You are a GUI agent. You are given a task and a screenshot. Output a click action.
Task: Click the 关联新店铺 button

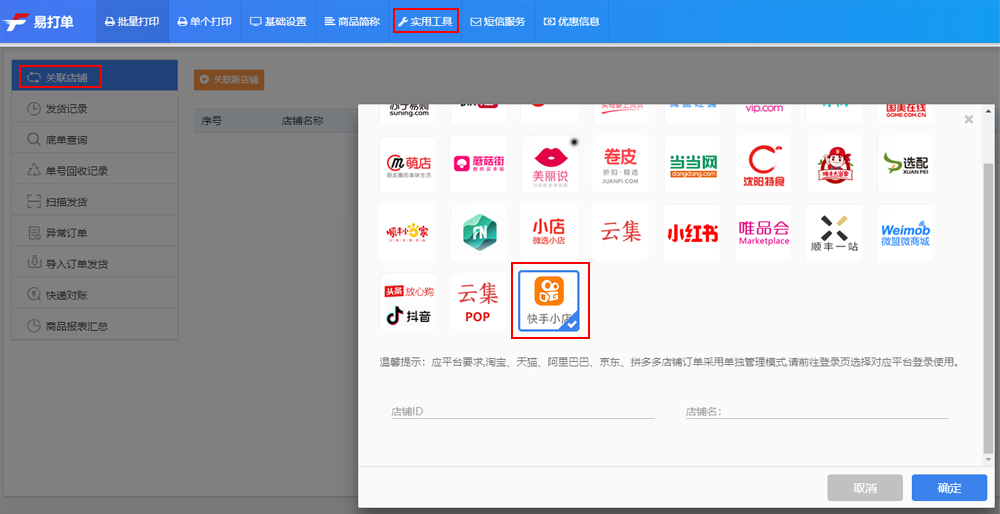[x=229, y=80]
